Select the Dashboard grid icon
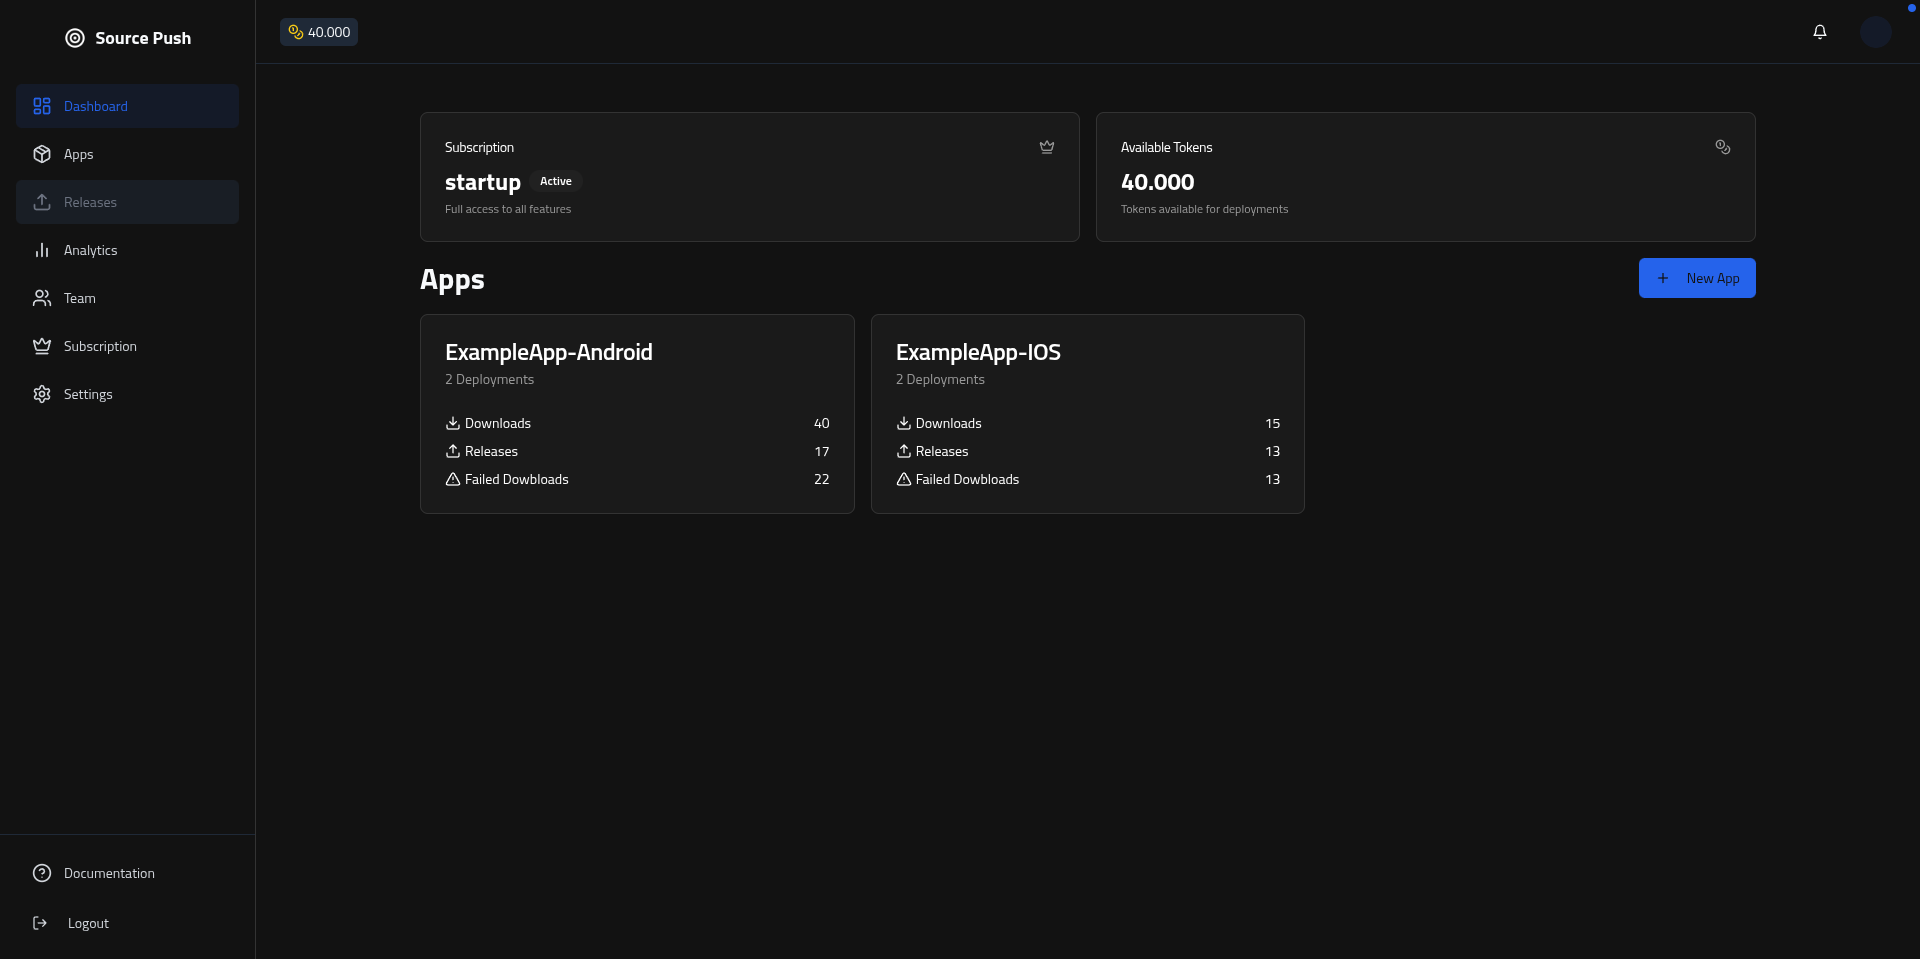 (x=40, y=106)
